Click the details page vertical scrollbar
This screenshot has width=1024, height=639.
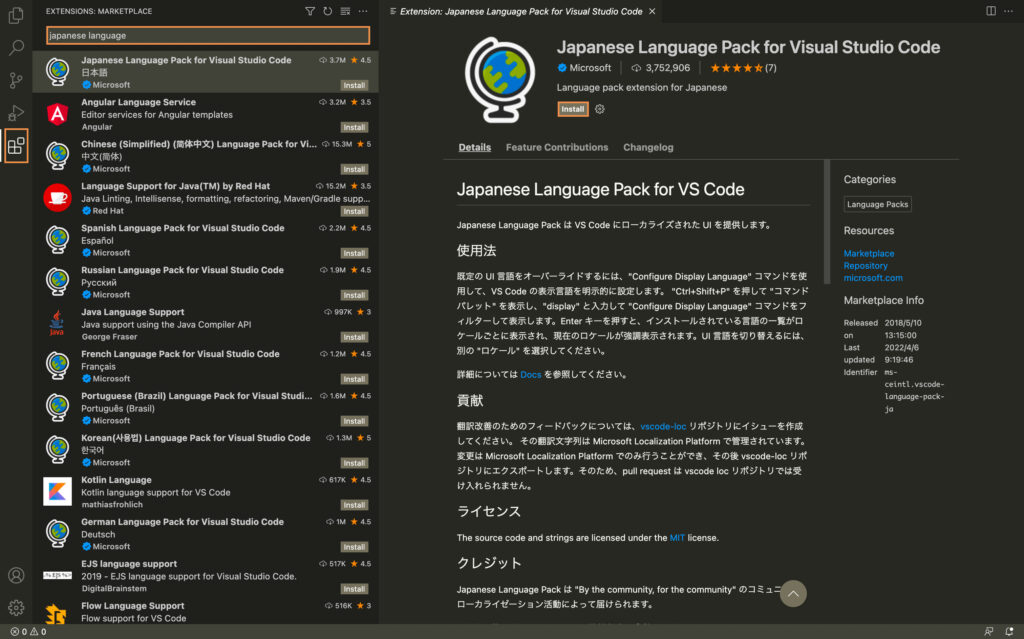[827, 221]
